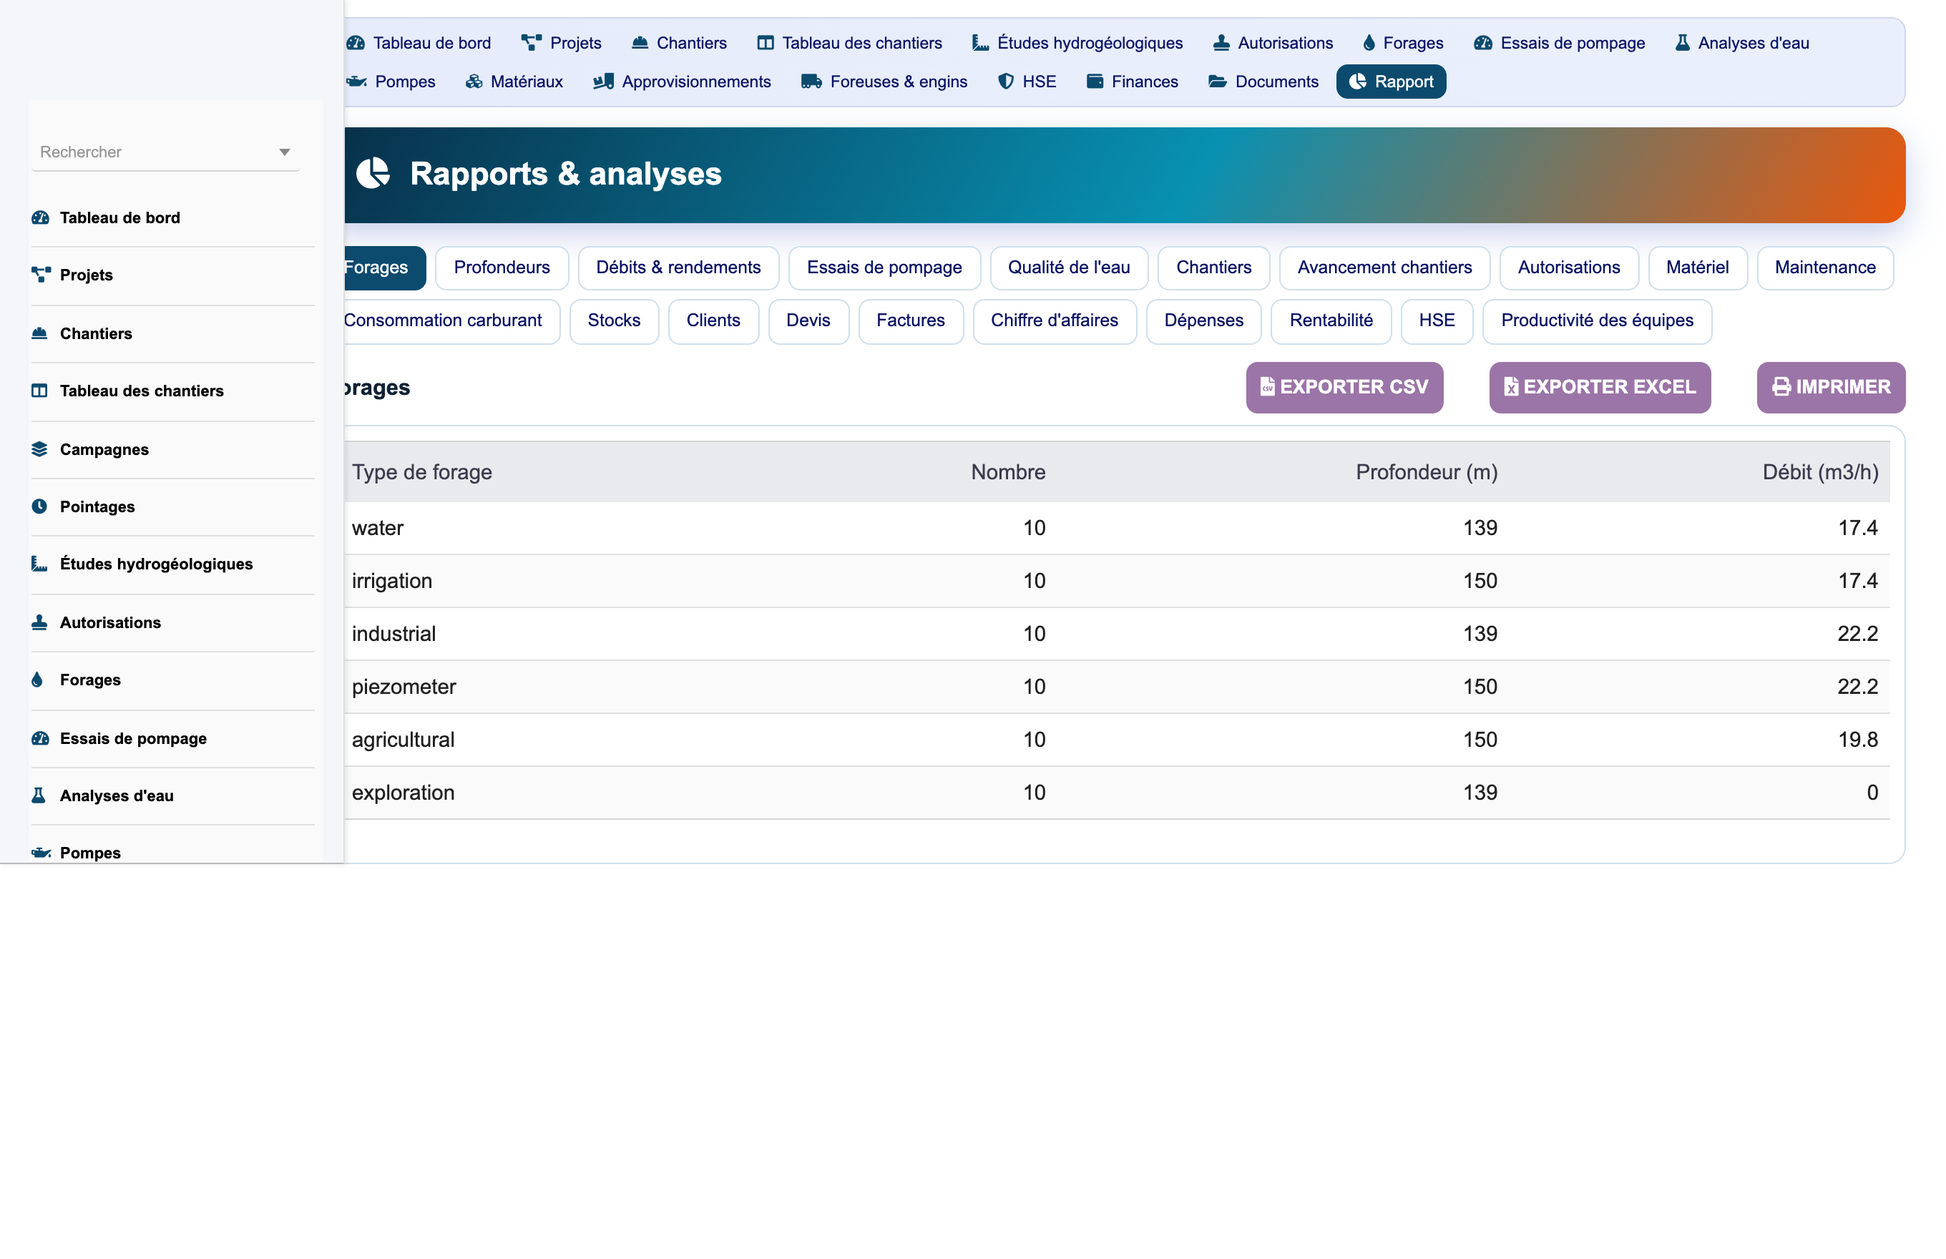Click the Tableau des chantiers icon in top navigation

(765, 43)
